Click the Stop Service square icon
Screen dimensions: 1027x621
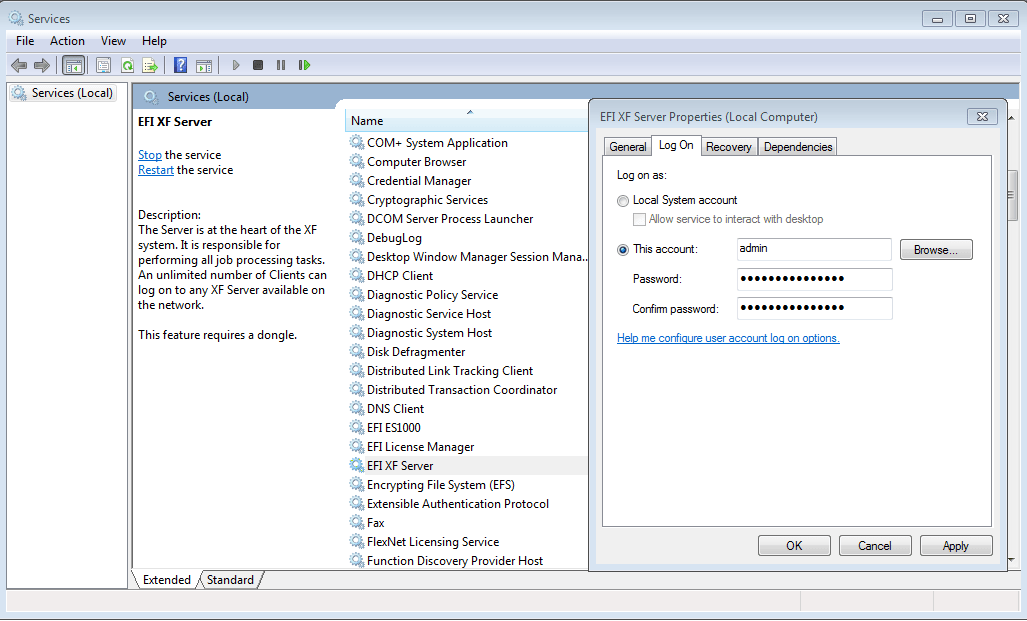coord(258,65)
